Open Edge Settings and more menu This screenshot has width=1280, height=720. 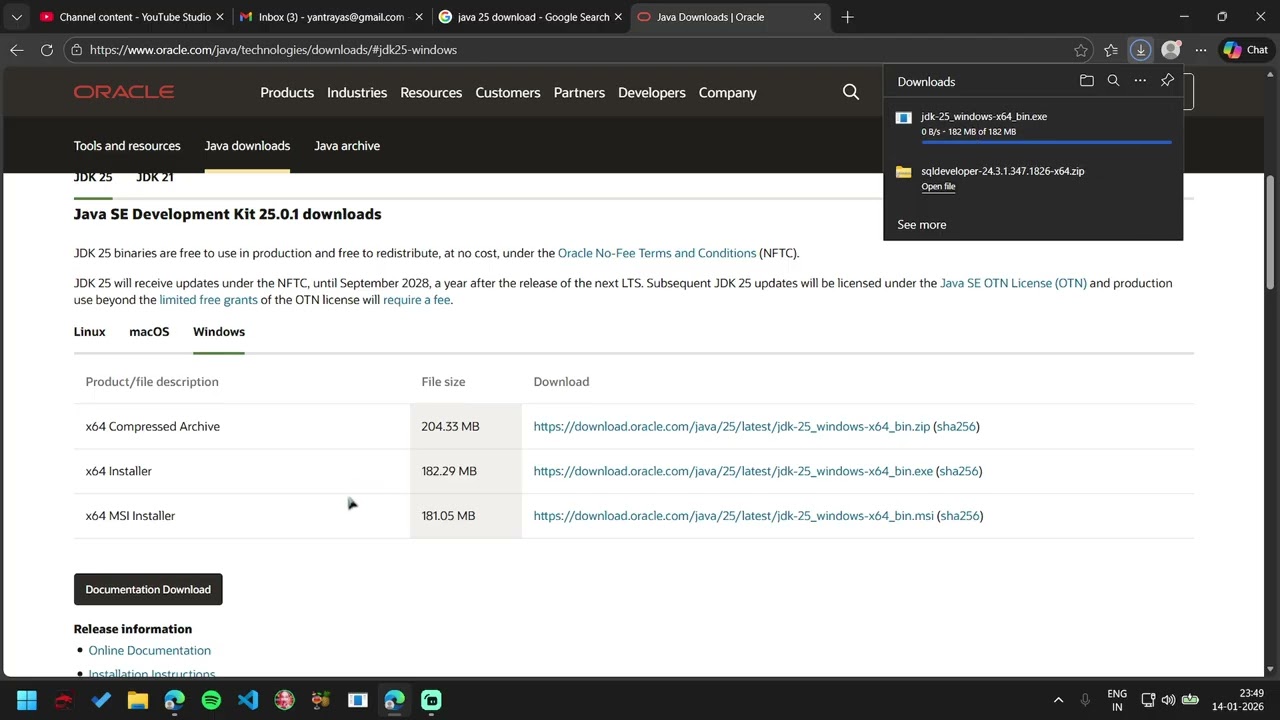tap(1201, 50)
